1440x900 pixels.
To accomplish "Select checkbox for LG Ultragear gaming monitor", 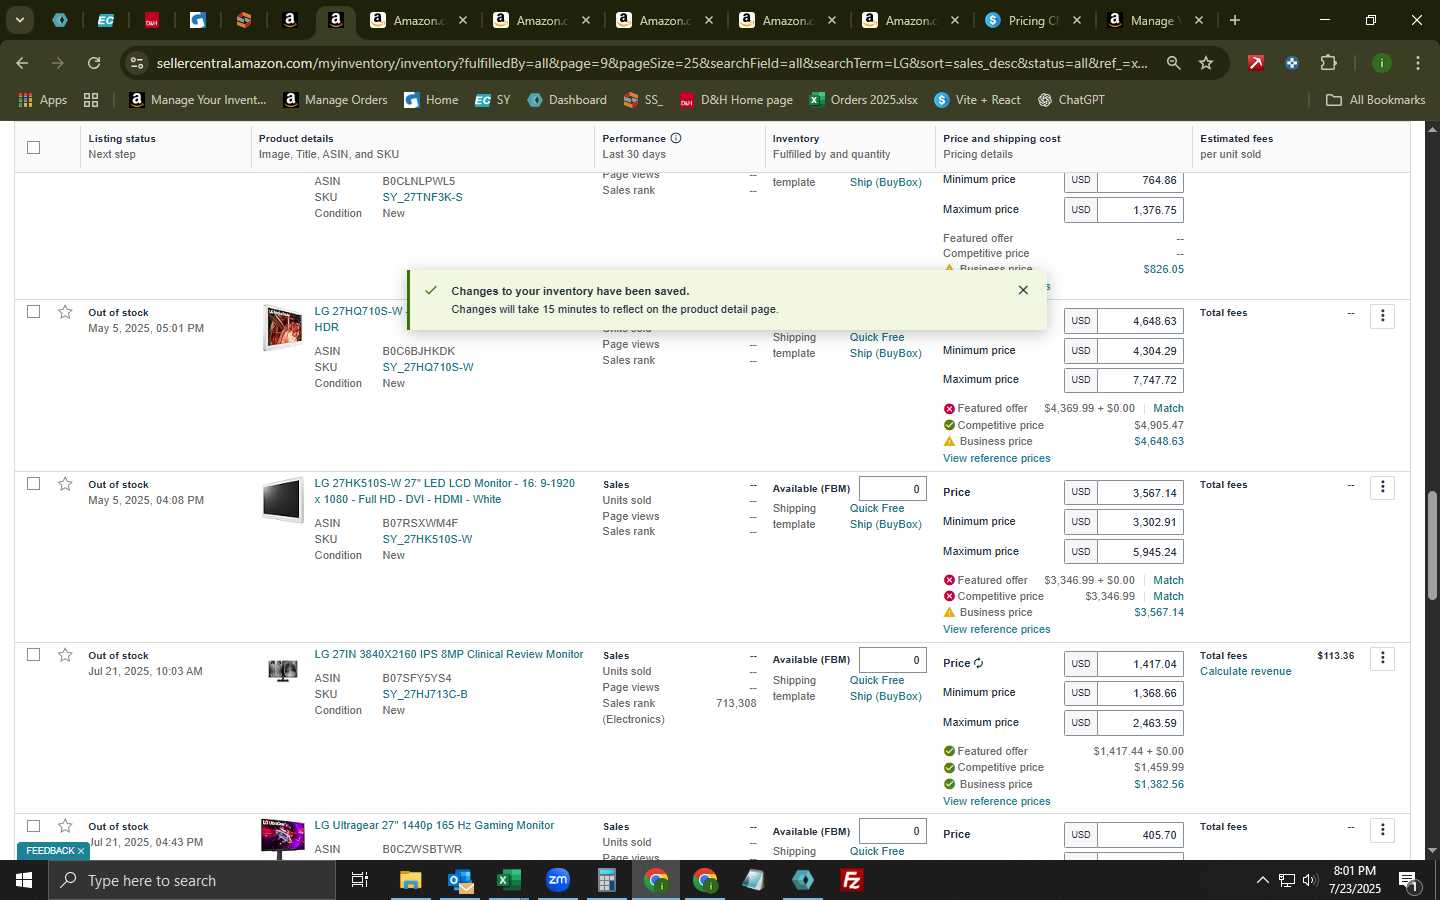I will [x=33, y=826].
